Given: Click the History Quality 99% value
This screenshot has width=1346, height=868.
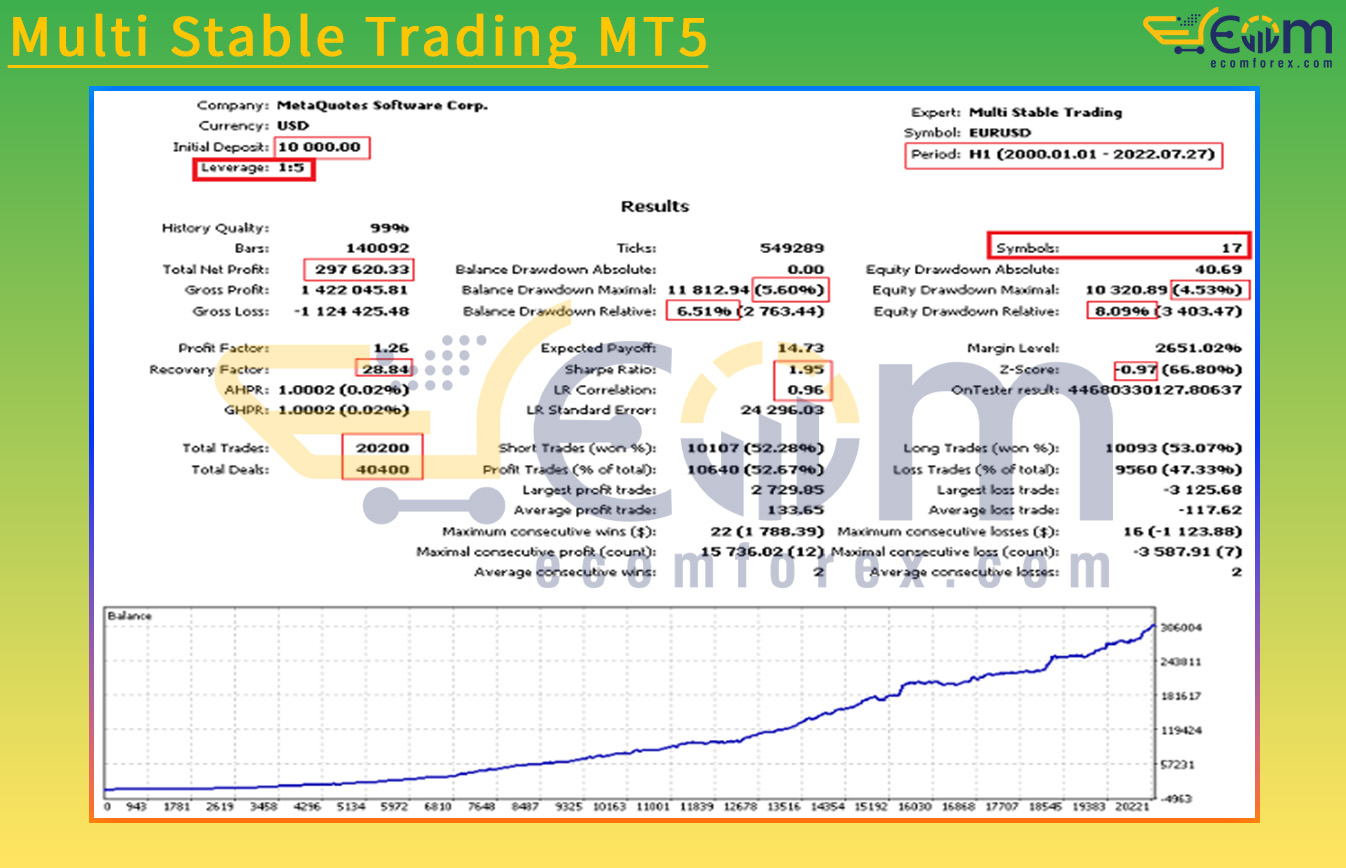Looking at the screenshot, I should (x=389, y=228).
